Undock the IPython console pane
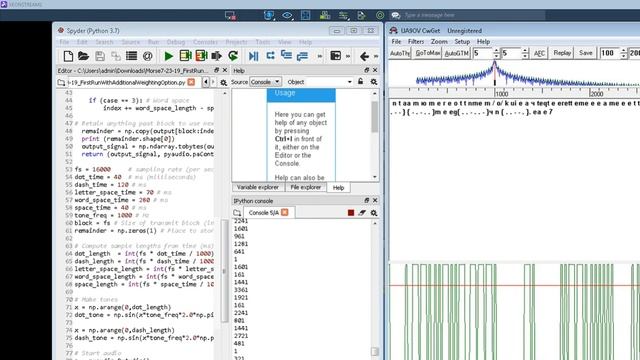The height and width of the screenshot is (360, 640). point(366,200)
